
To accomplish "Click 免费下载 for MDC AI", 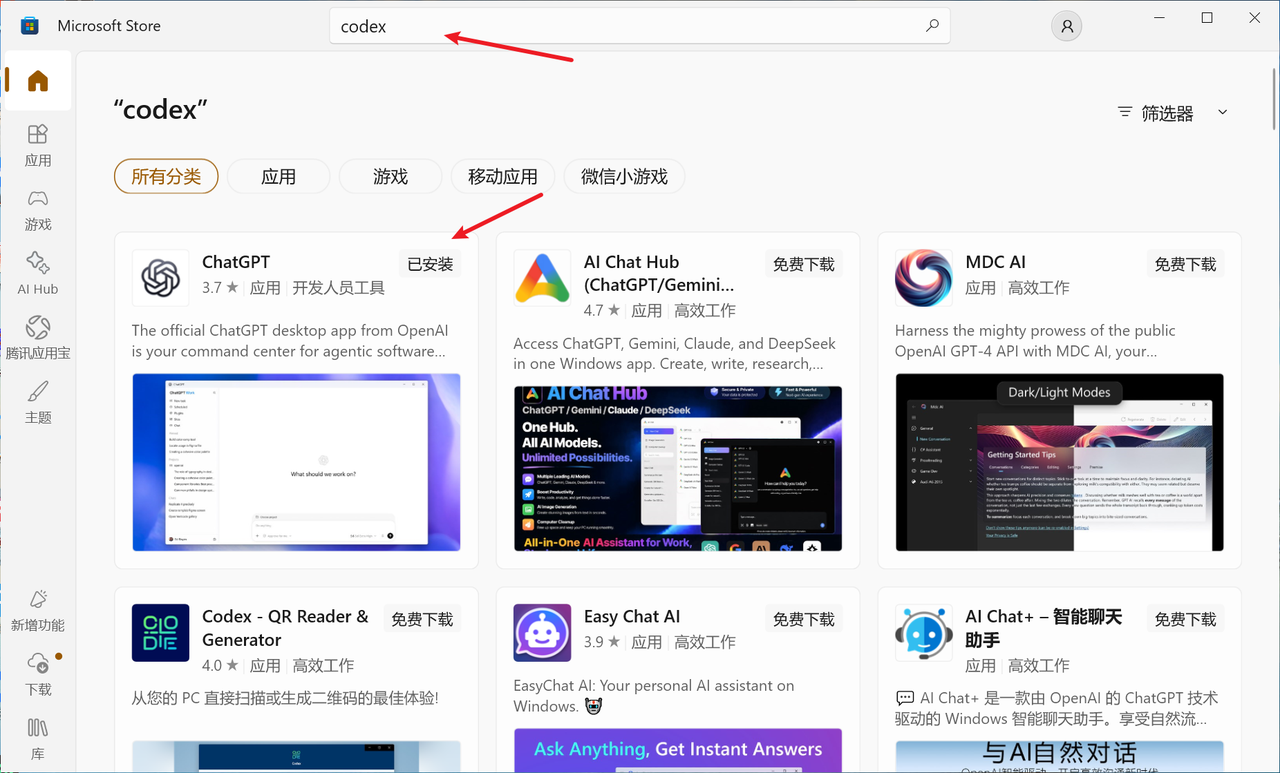I will click(x=1186, y=264).
